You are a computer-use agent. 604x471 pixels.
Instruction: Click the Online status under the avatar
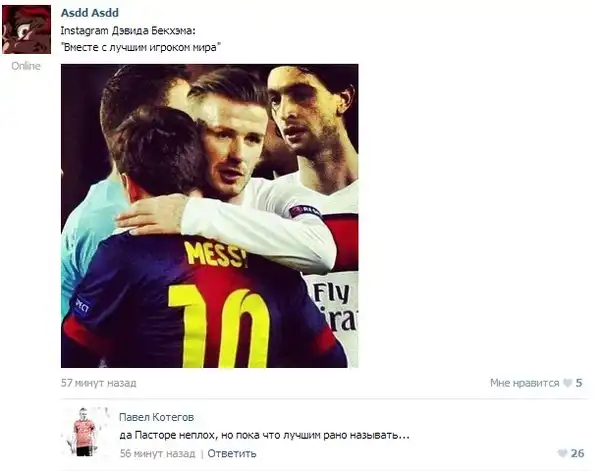pyautogui.click(x=26, y=66)
